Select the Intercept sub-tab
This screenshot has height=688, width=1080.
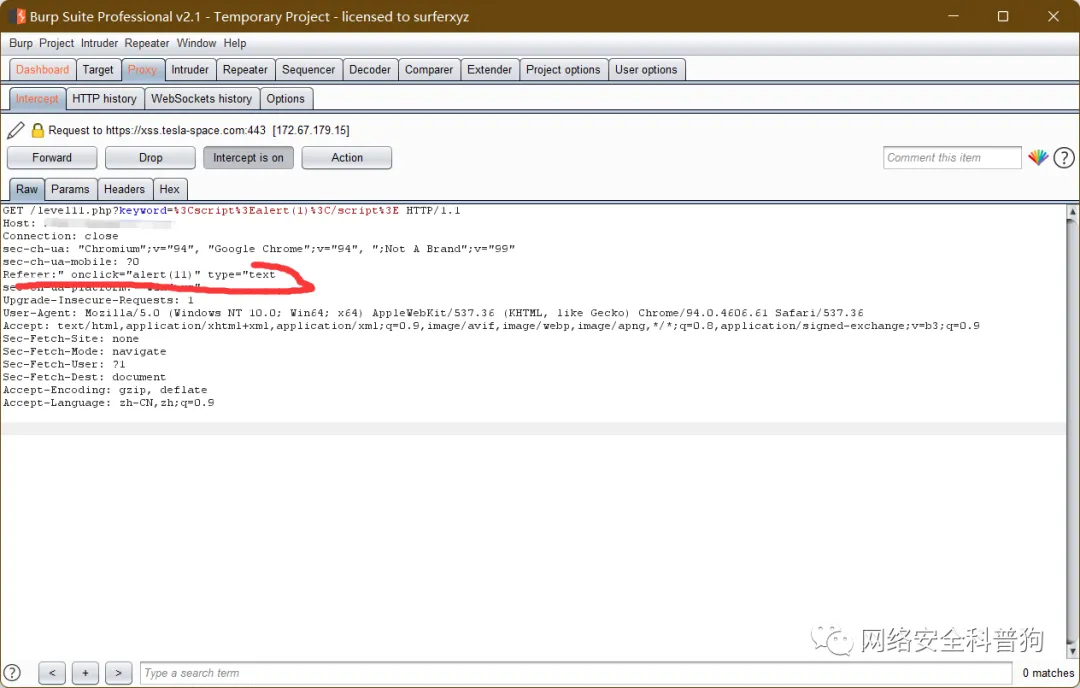(x=37, y=98)
